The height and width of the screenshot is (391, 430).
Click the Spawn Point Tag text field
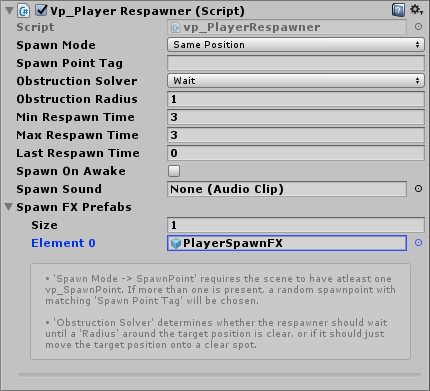point(296,63)
